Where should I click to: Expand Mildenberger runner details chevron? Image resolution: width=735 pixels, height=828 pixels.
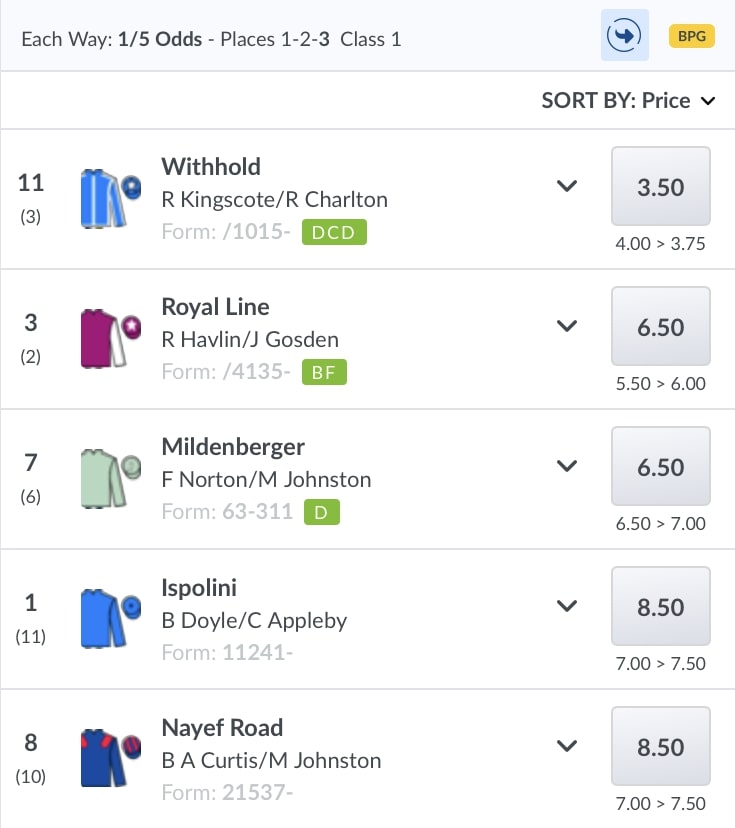point(567,466)
